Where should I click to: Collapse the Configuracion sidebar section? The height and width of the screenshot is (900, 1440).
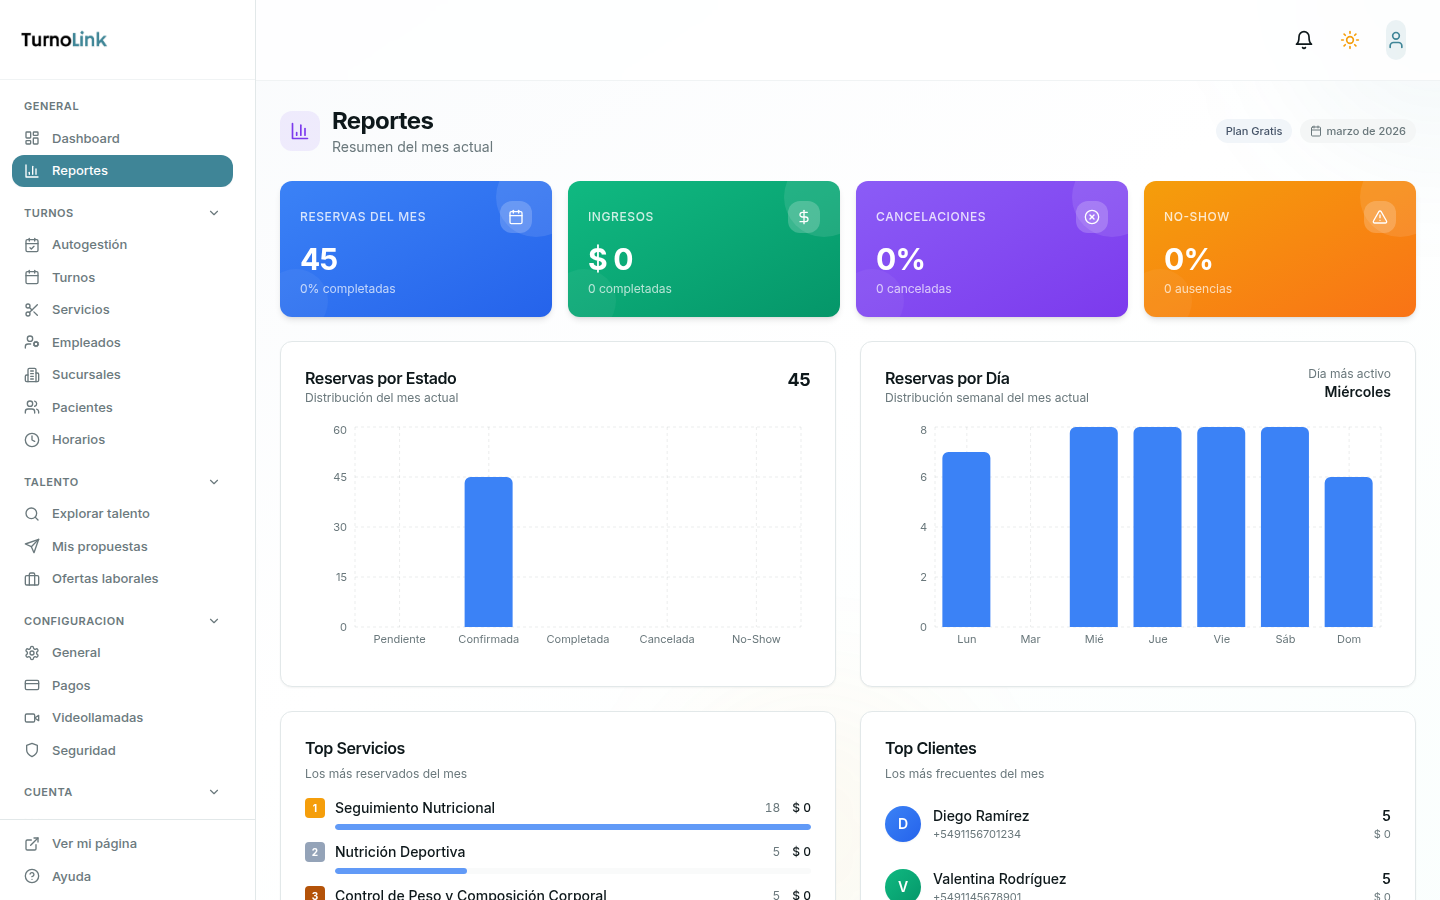point(214,621)
